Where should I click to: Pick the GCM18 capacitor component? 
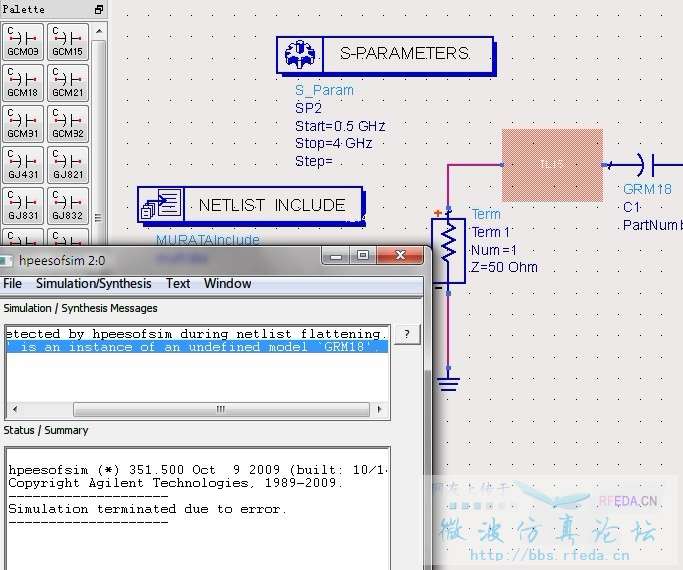click(x=23, y=83)
